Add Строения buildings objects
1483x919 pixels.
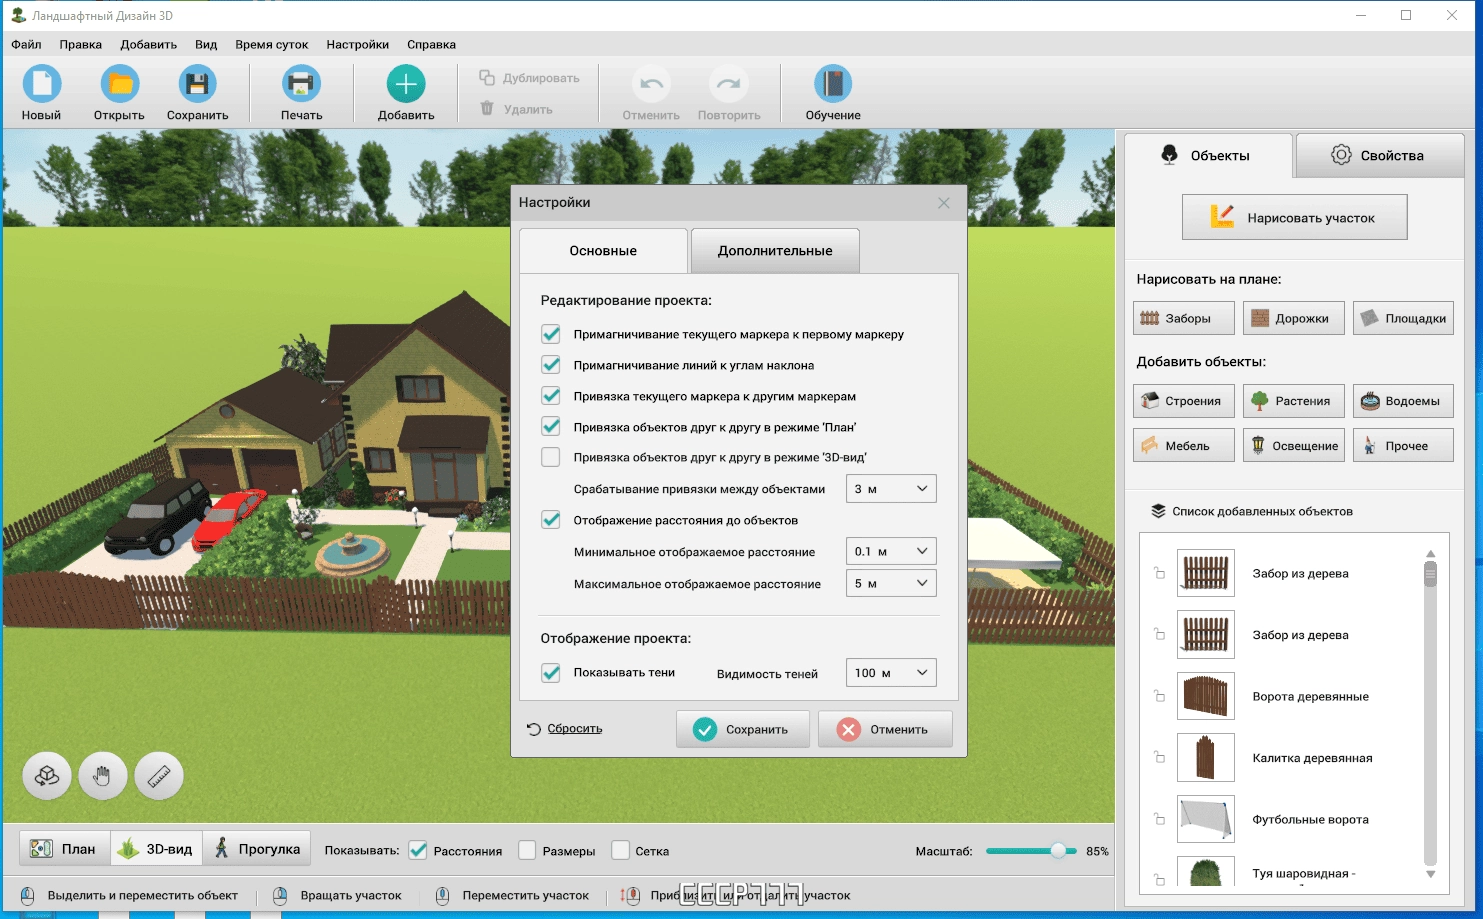[x=1184, y=401]
